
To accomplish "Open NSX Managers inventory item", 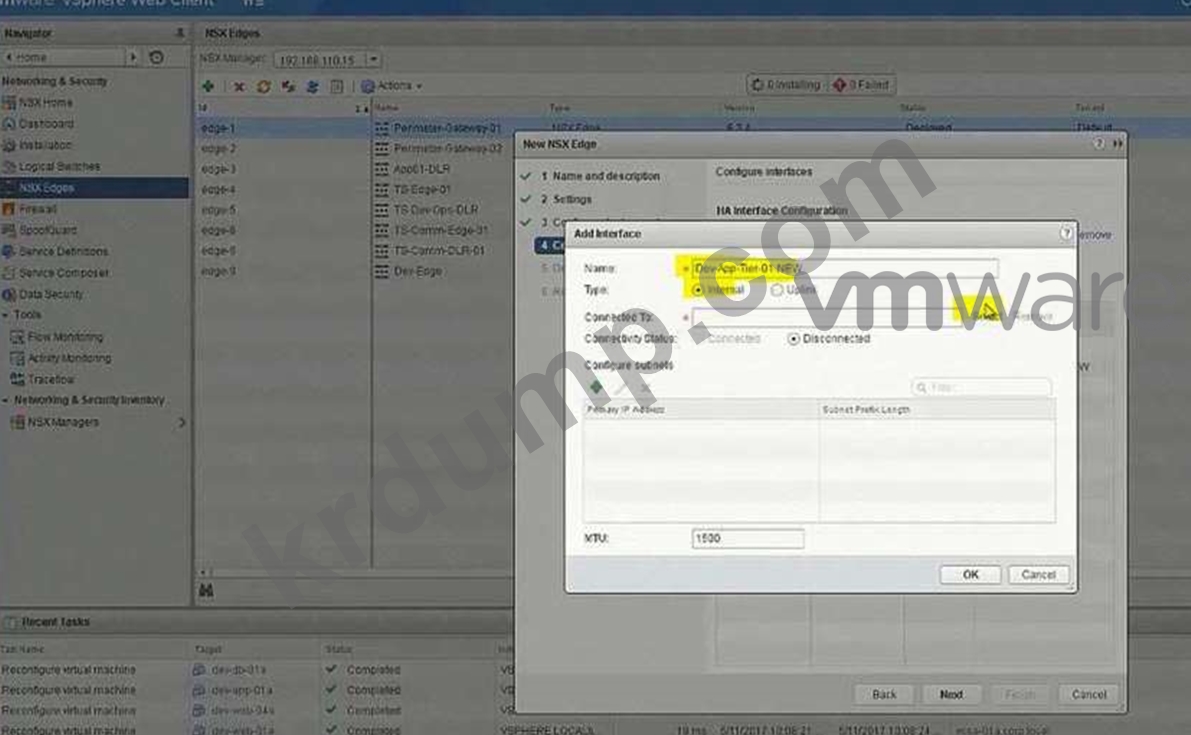I will tap(63, 422).
